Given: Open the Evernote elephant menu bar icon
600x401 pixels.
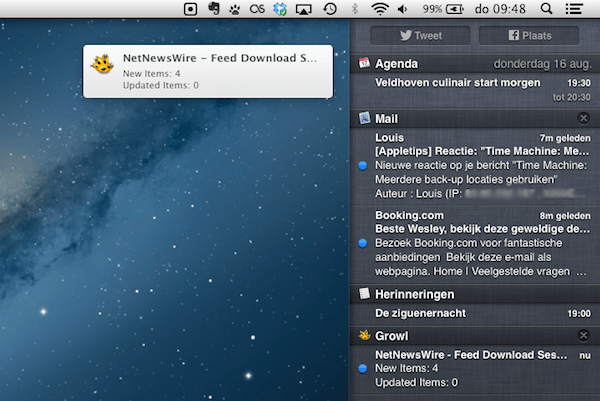Looking at the screenshot, I should tap(214, 8).
